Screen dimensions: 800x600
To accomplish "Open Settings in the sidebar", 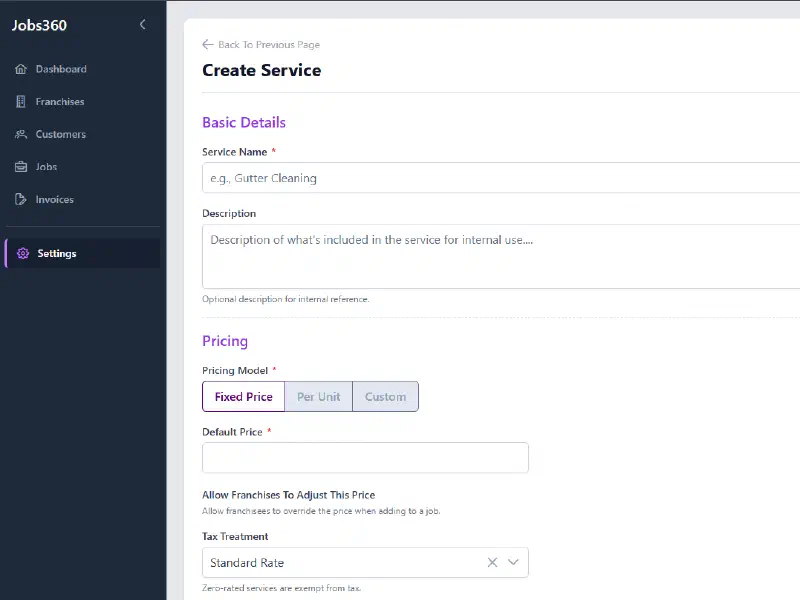I will (83, 254).
